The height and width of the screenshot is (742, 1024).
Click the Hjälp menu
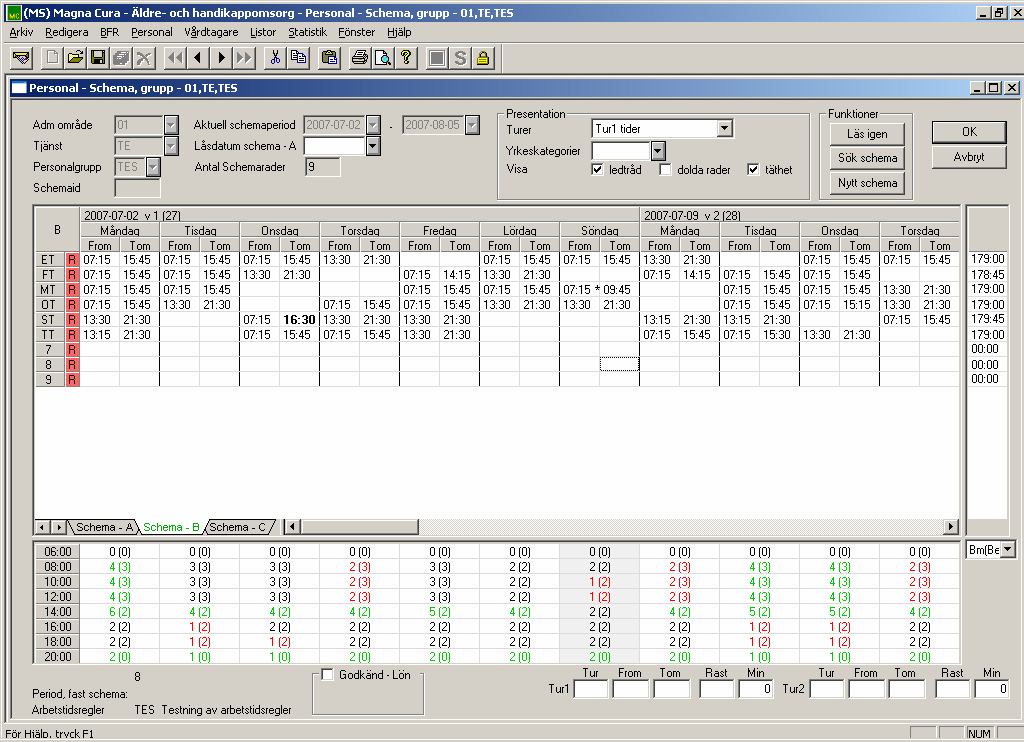(399, 32)
